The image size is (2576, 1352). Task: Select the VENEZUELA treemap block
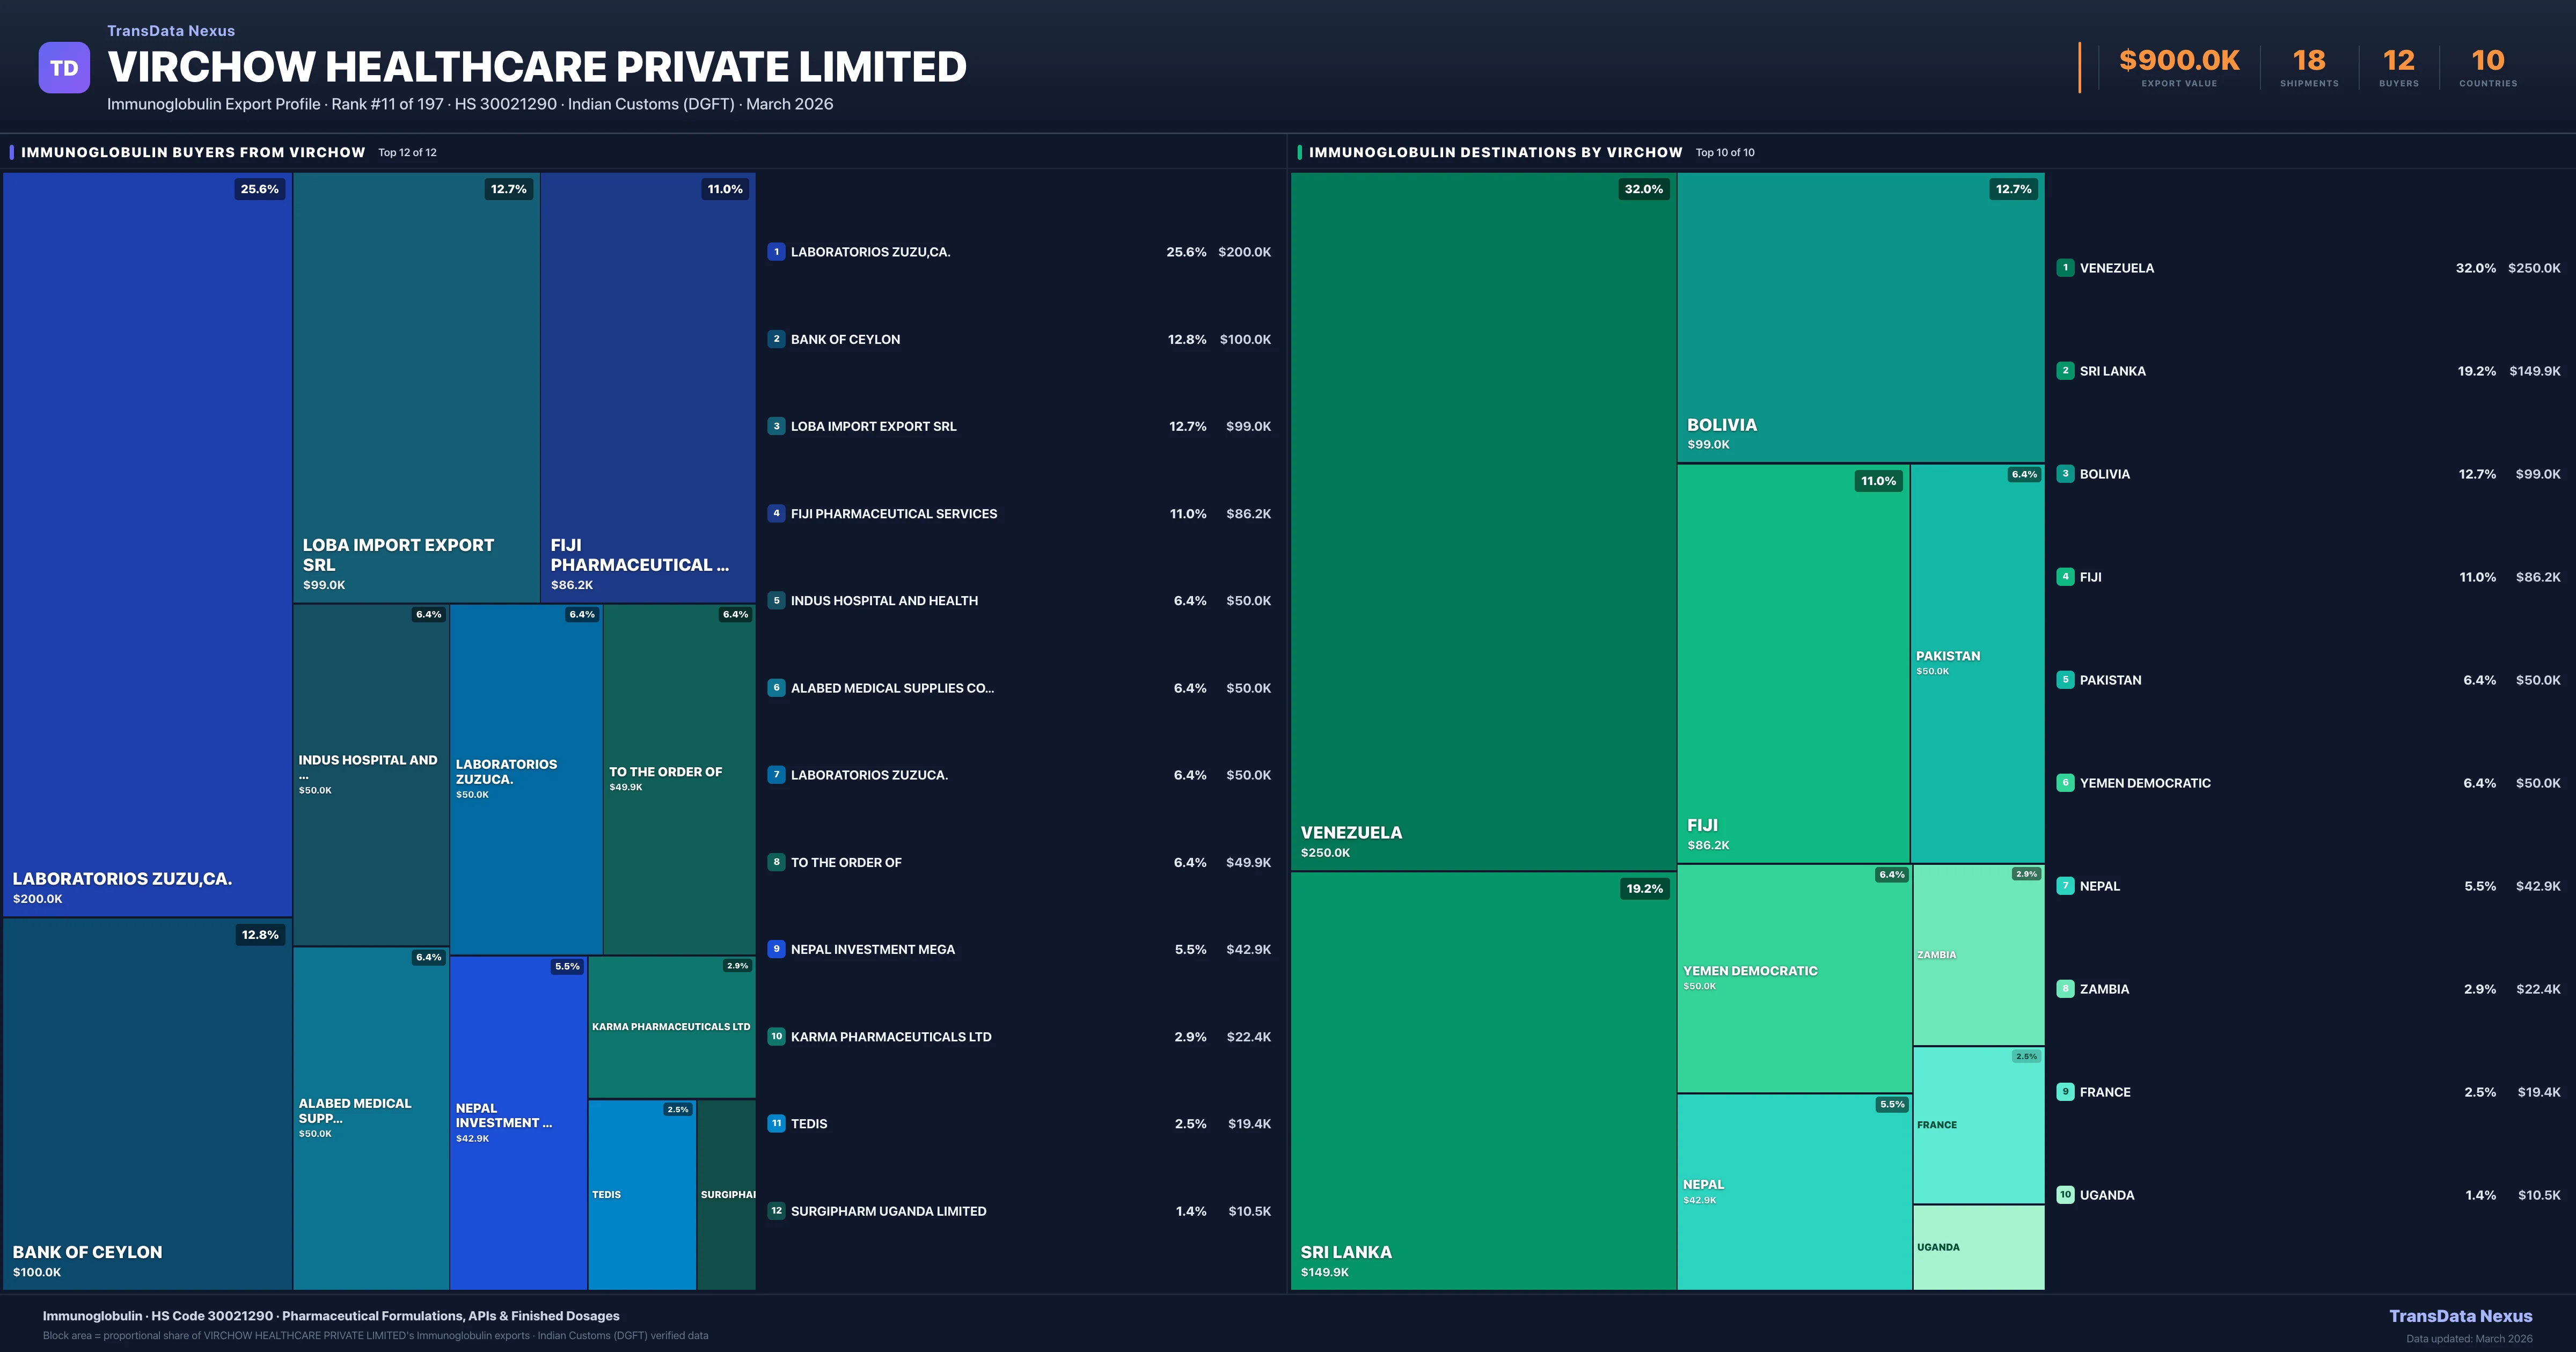point(1483,520)
